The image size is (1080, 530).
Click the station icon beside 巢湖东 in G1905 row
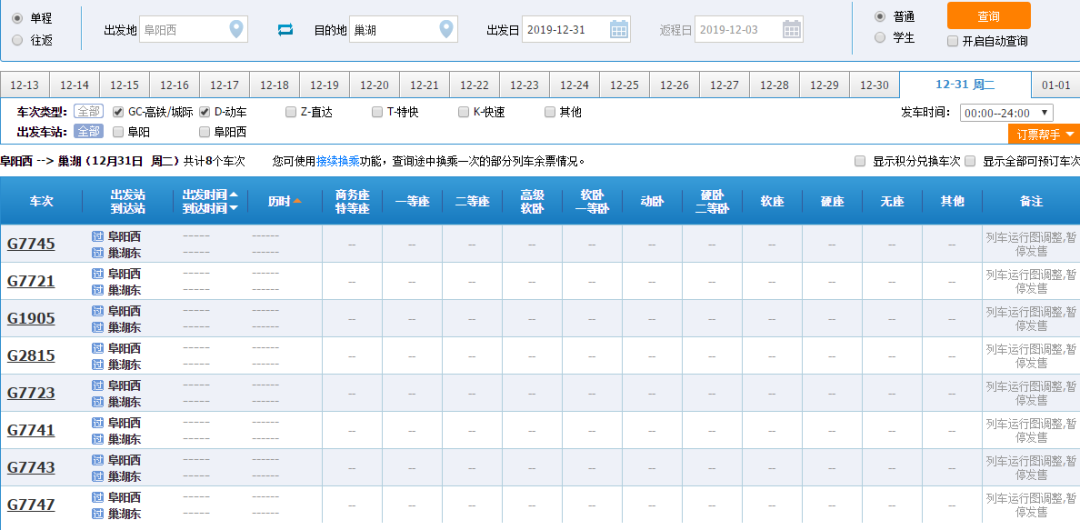pyautogui.click(x=98, y=327)
